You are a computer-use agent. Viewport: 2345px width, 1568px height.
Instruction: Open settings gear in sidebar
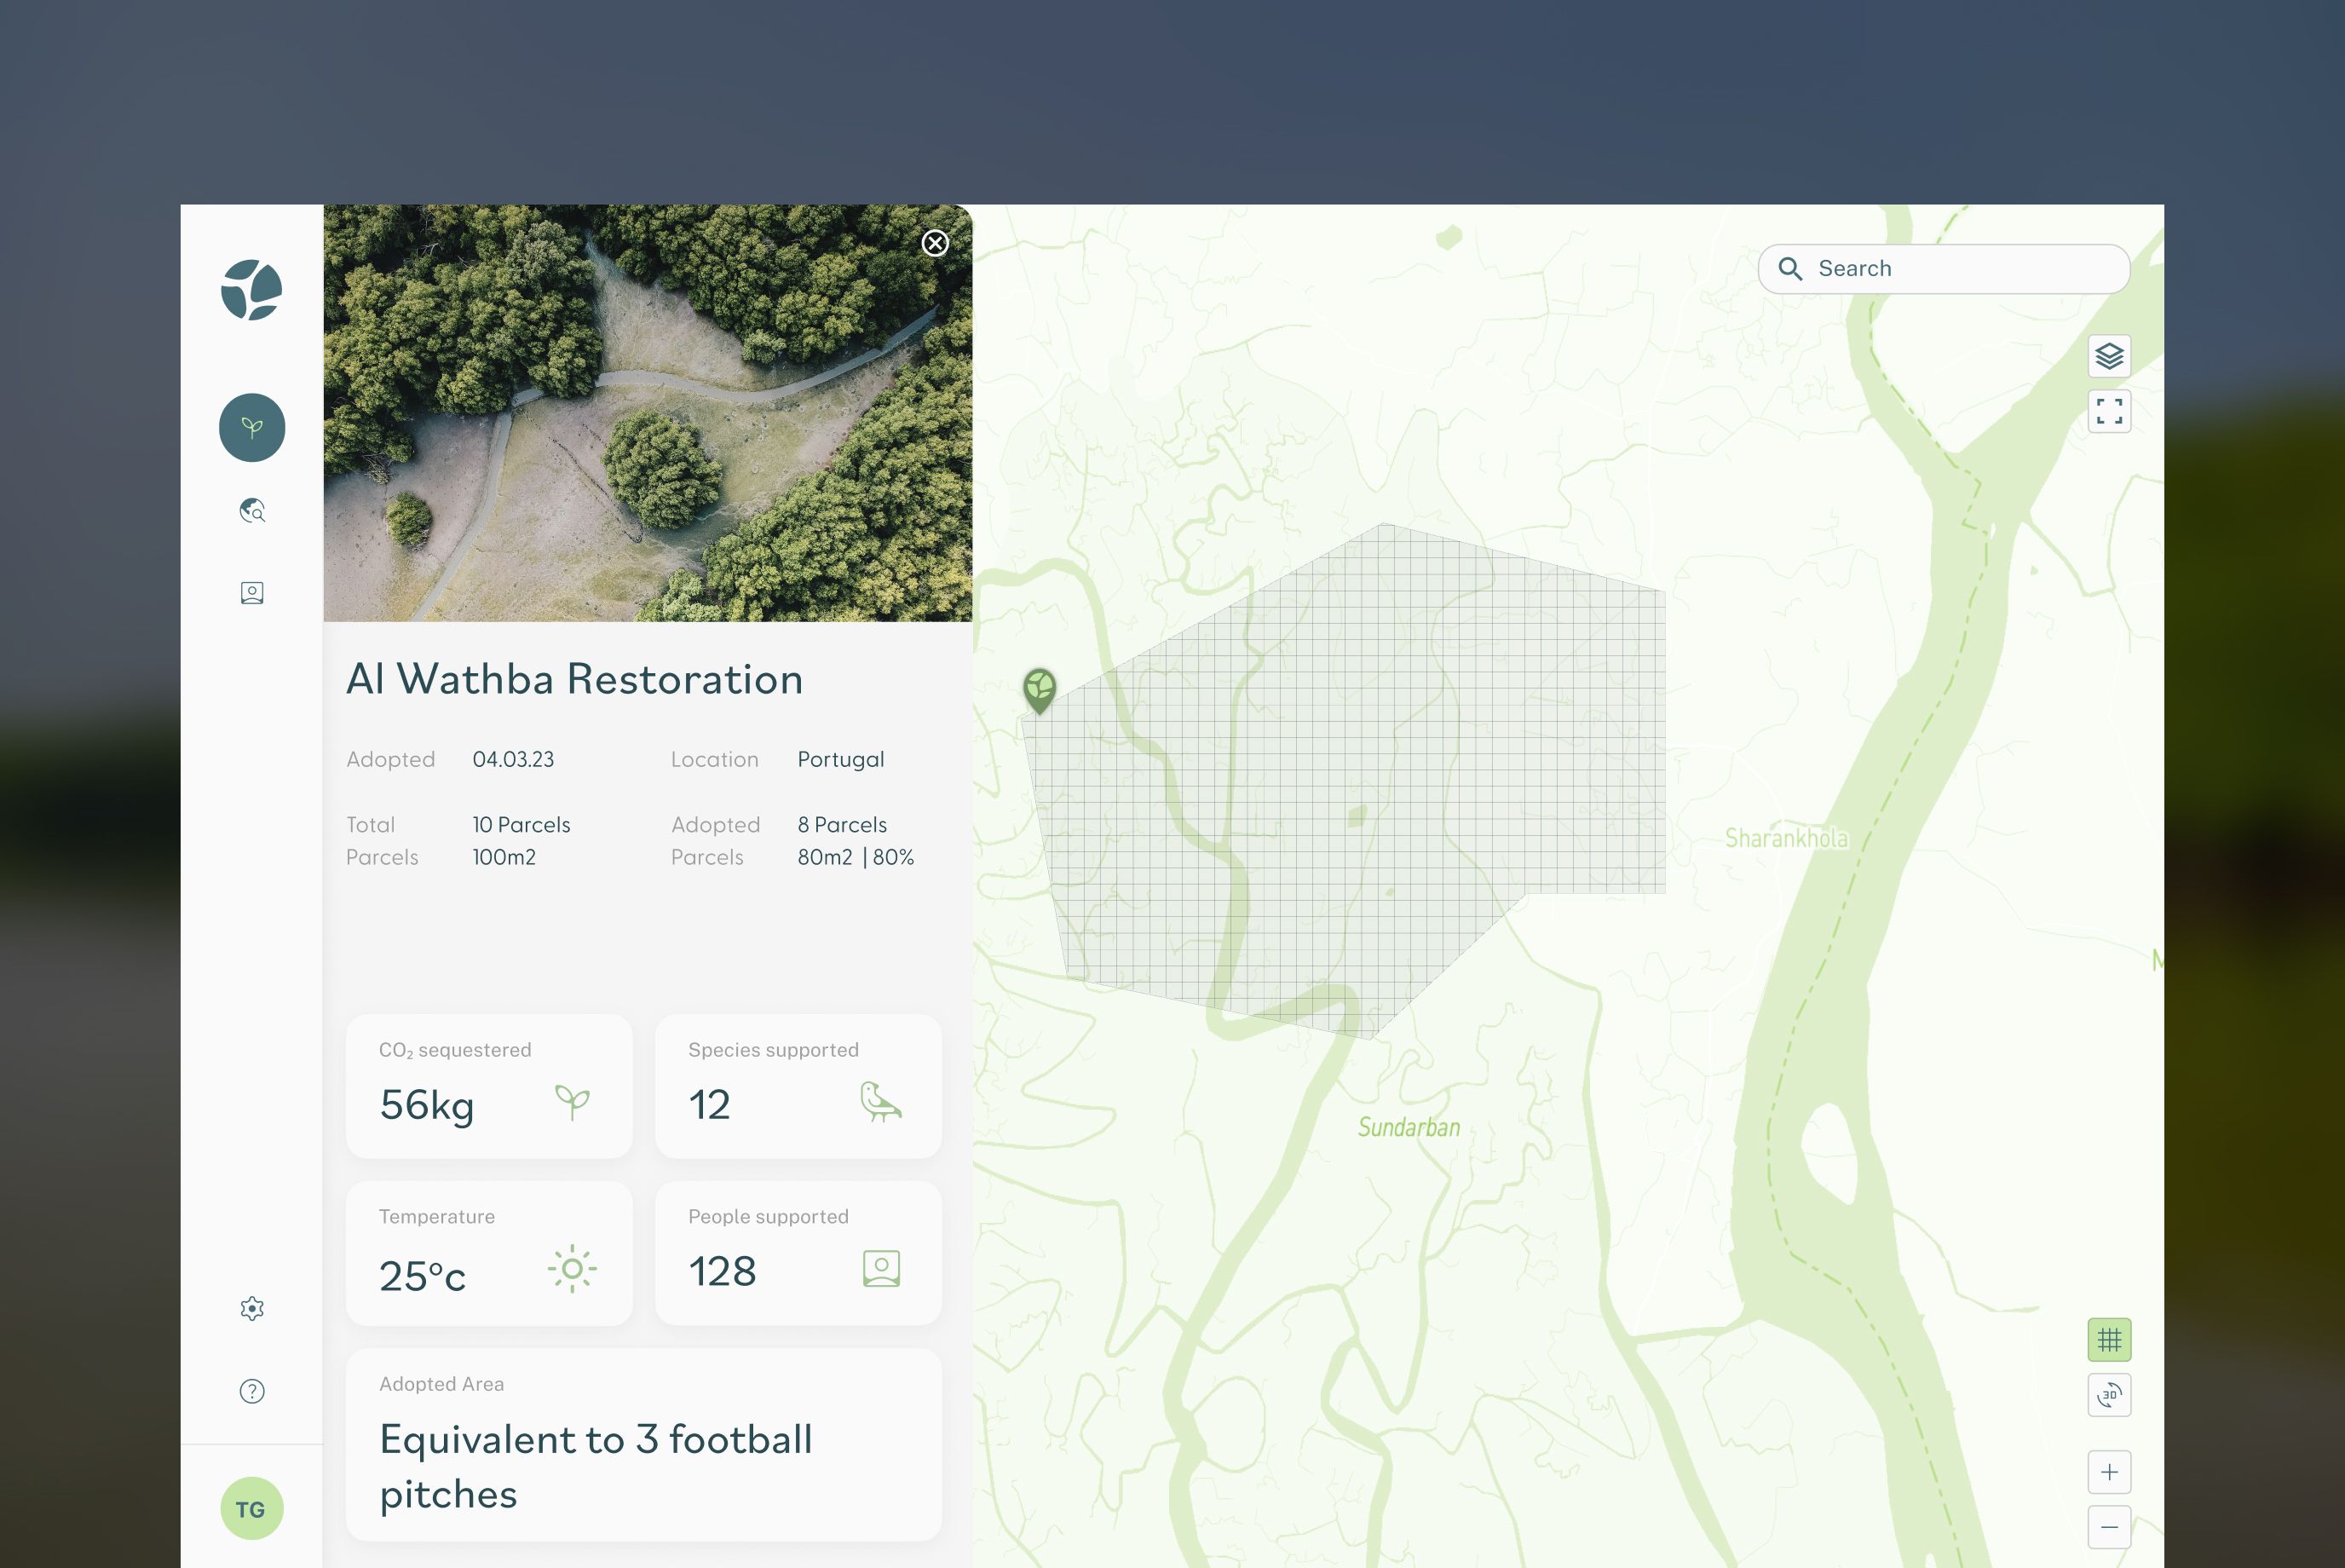coord(252,1308)
